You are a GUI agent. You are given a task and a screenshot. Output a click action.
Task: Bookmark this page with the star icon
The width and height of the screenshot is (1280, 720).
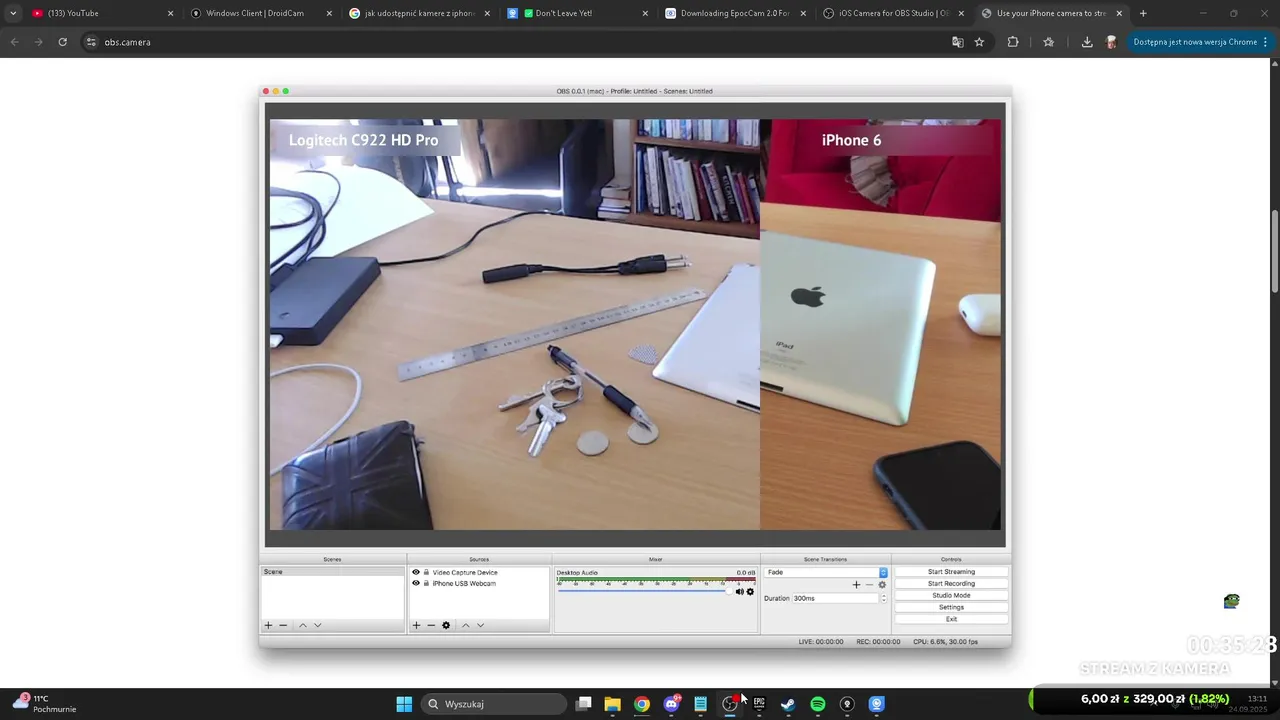tap(979, 42)
